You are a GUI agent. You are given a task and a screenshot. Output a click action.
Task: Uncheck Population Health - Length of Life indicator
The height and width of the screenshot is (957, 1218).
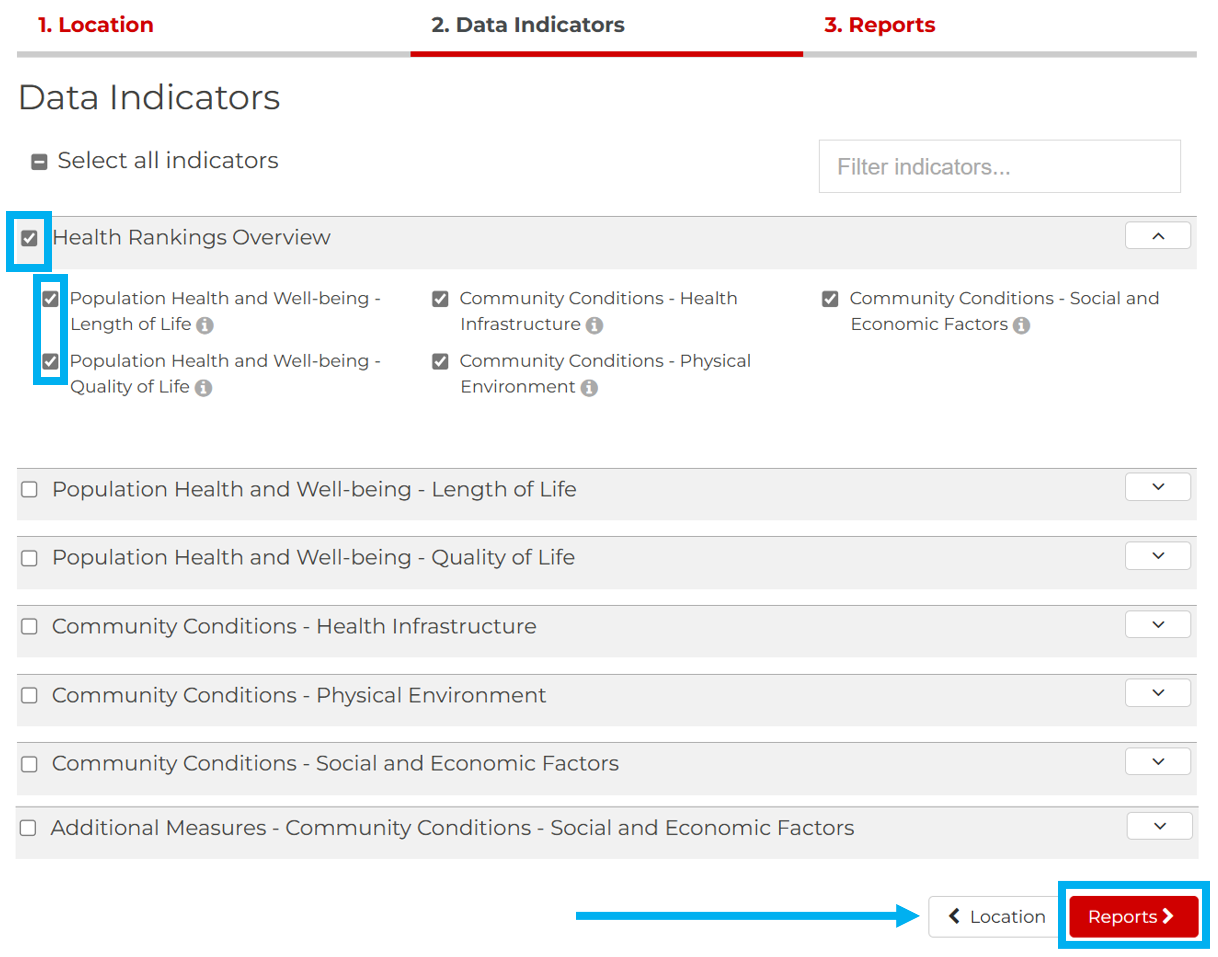(x=51, y=299)
